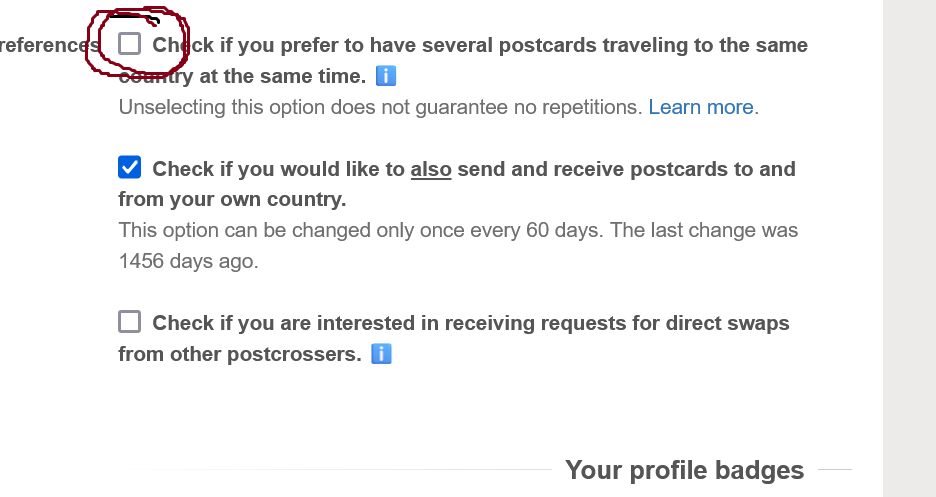Enable the direct swaps requests checkbox
This screenshot has height=497, width=936.
(130, 321)
